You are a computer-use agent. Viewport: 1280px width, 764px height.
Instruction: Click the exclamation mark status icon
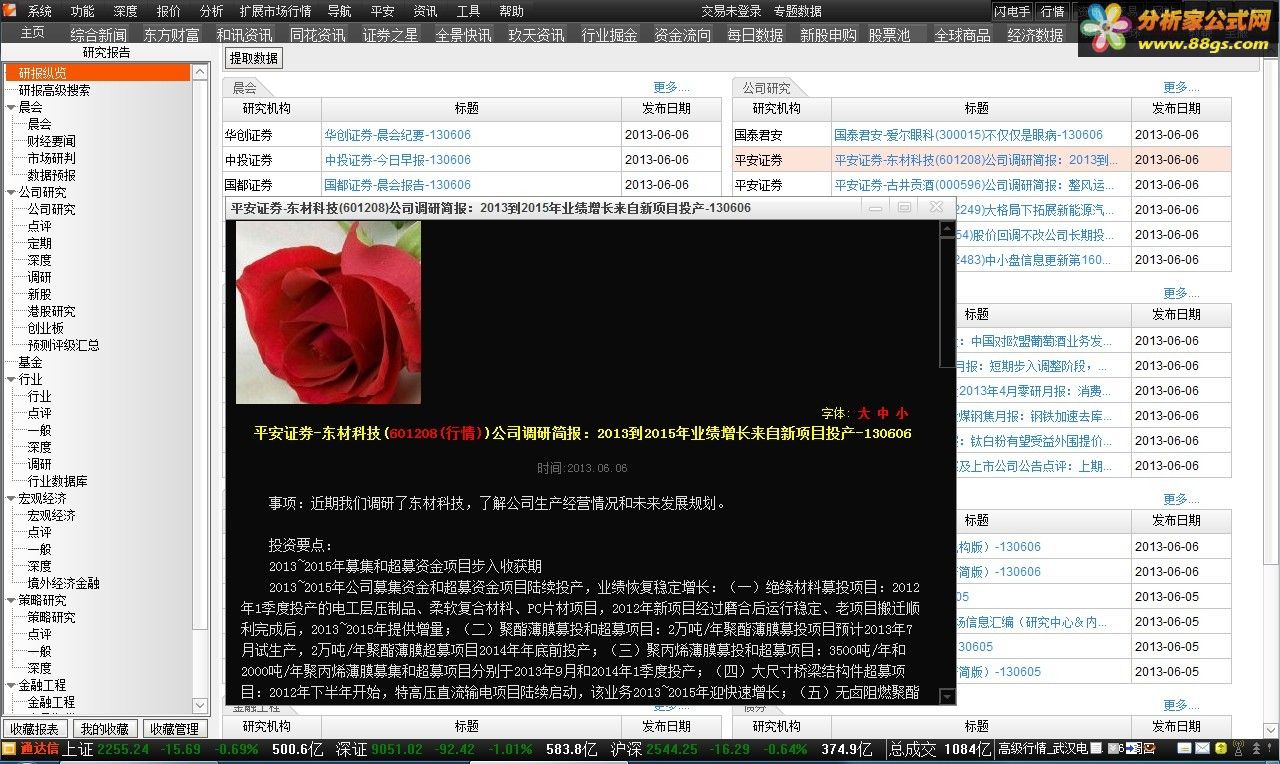1270,748
